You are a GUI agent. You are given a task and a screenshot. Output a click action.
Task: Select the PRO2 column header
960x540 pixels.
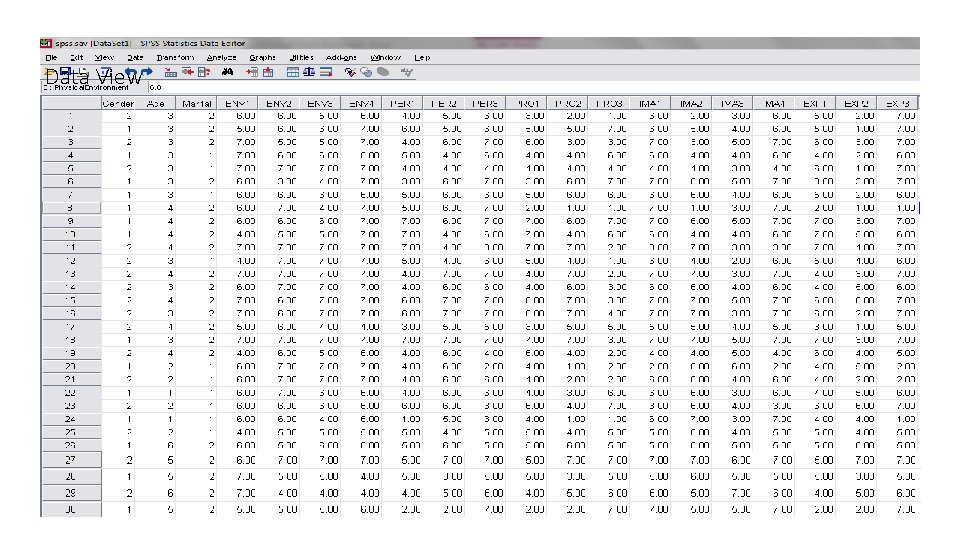pyautogui.click(x=568, y=104)
